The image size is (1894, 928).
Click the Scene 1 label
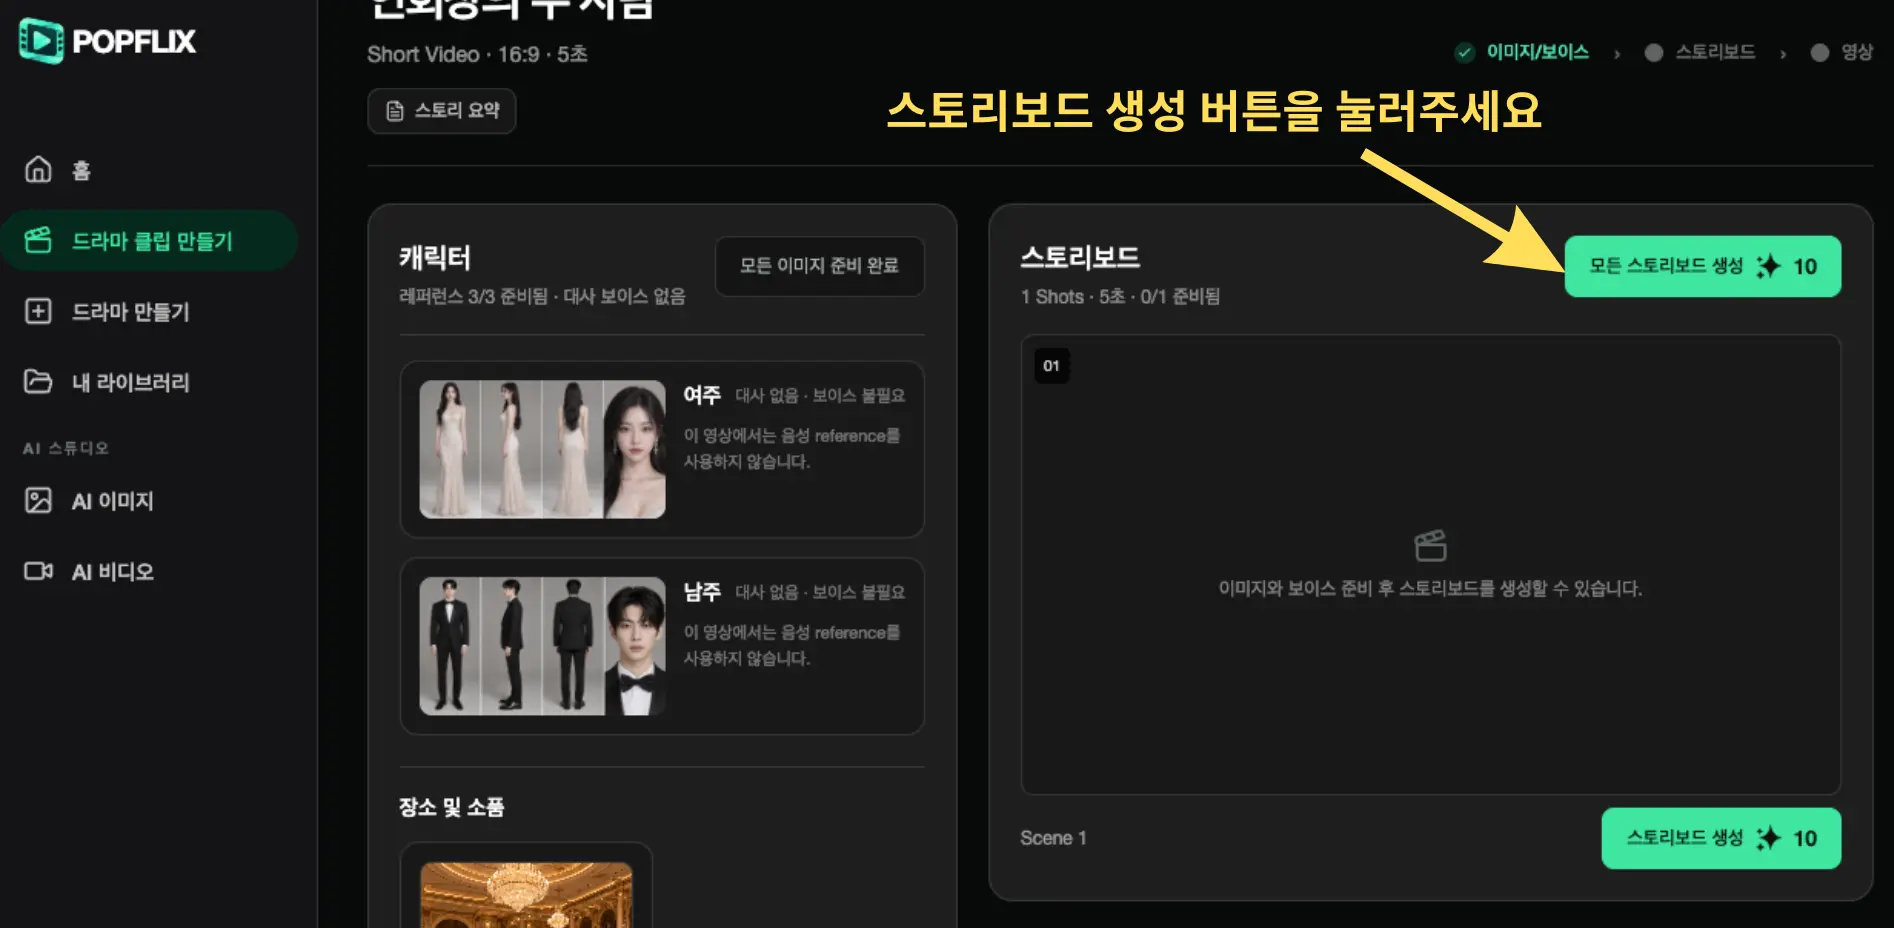[1053, 838]
